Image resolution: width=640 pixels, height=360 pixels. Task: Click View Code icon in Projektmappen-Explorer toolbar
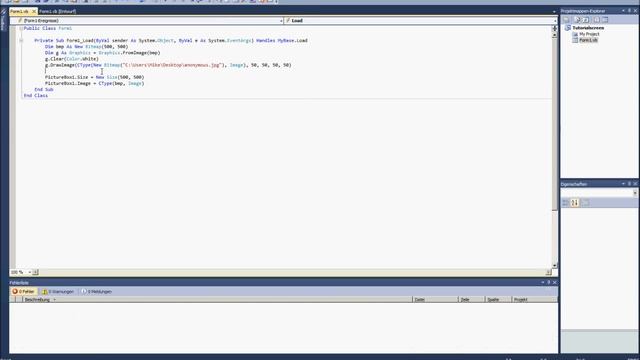597,20
